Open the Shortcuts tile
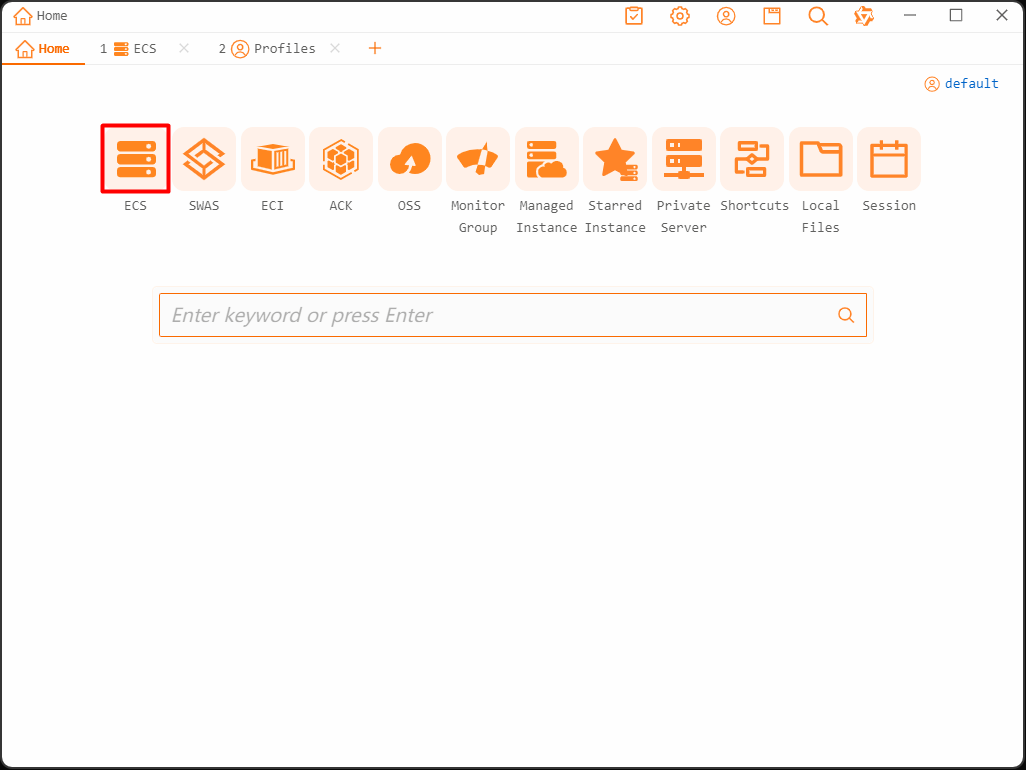This screenshot has height=770, width=1026. (x=752, y=159)
